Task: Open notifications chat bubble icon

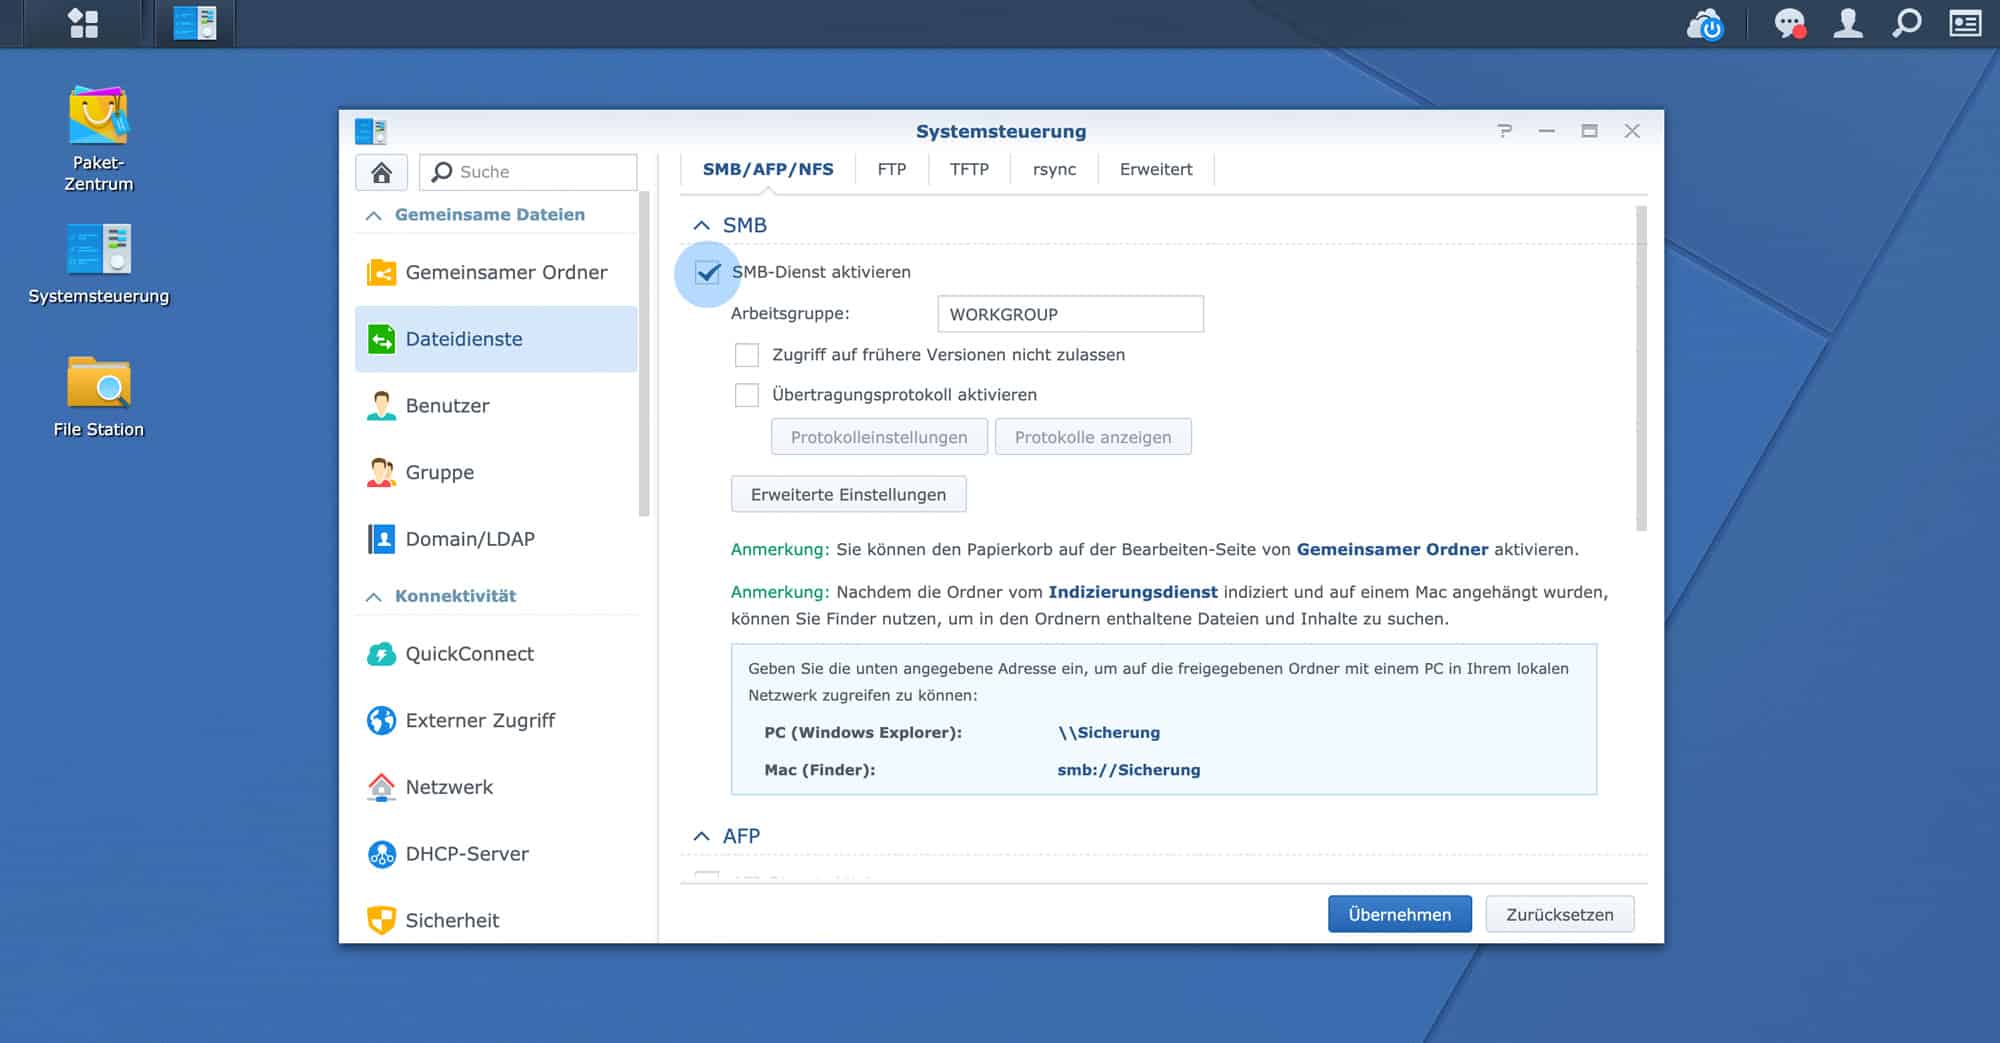Action: 1789,23
